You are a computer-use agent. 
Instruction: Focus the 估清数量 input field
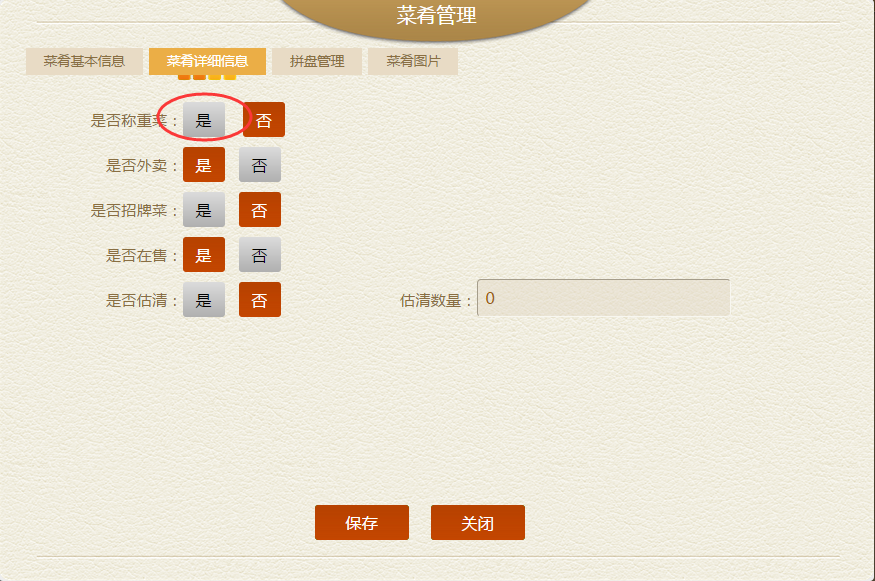pos(603,297)
